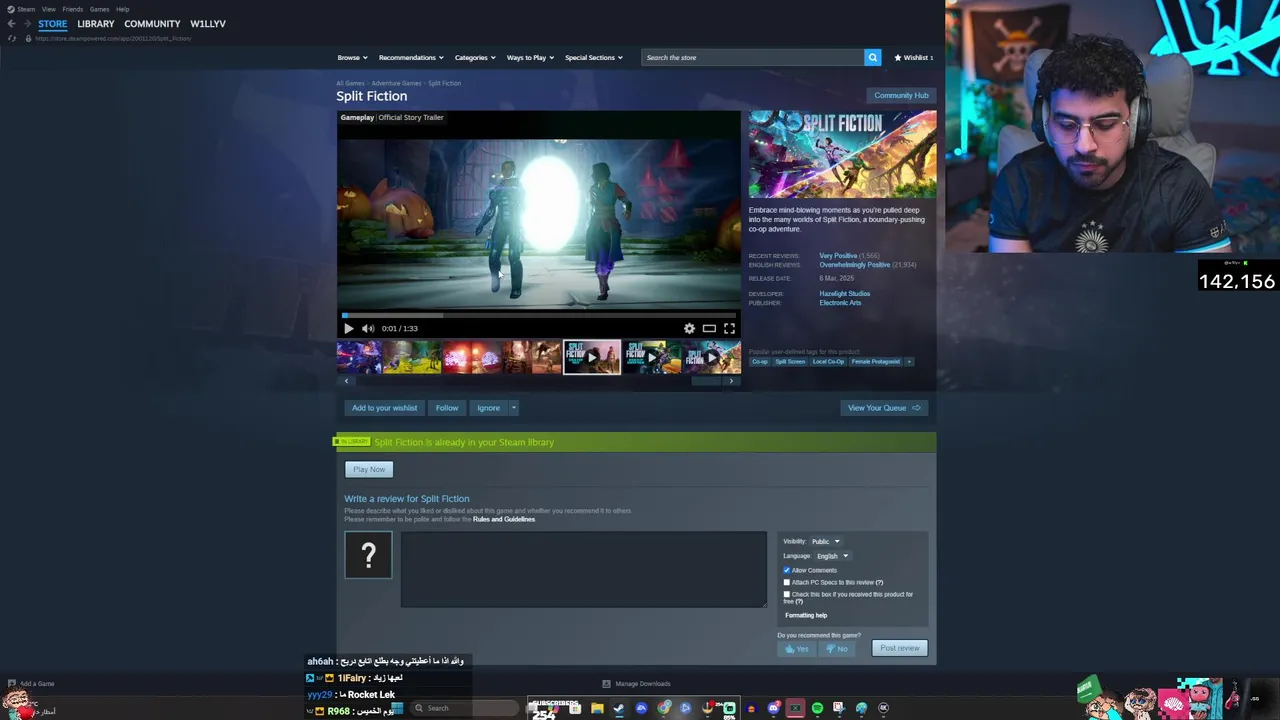Open the Friends menu
The width and height of the screenshot is (1280, 720).
point(72,9)
